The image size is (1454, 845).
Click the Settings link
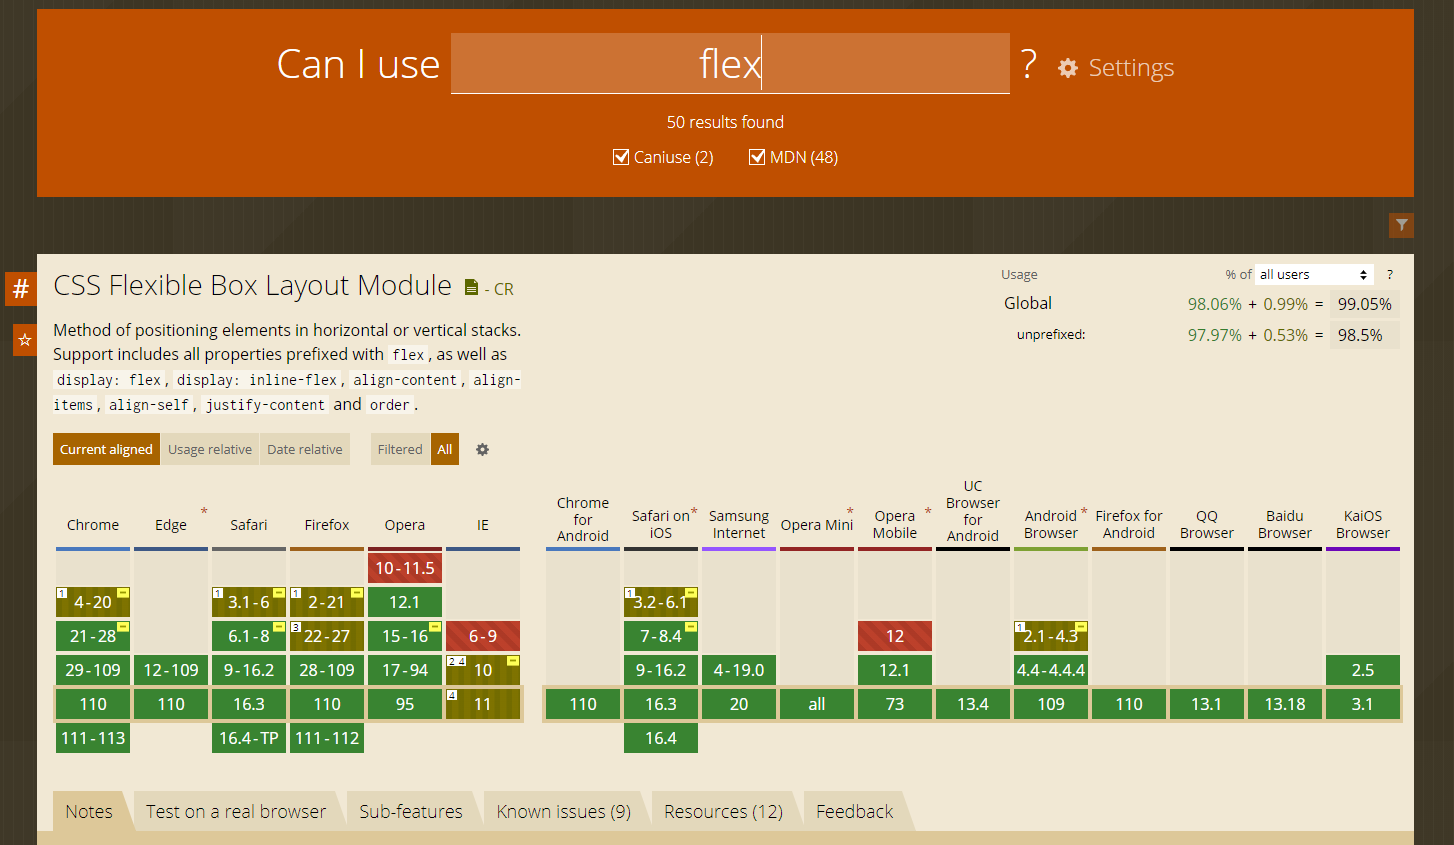pos(1131,68)
